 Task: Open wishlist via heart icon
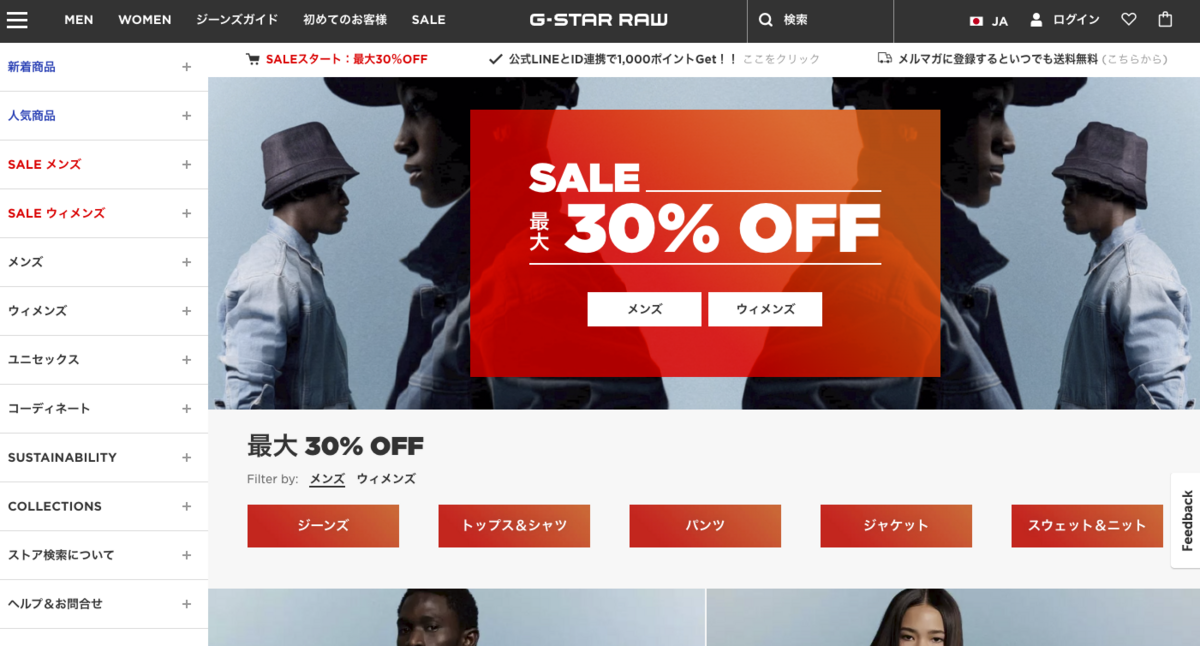(x=1129, y=19)
